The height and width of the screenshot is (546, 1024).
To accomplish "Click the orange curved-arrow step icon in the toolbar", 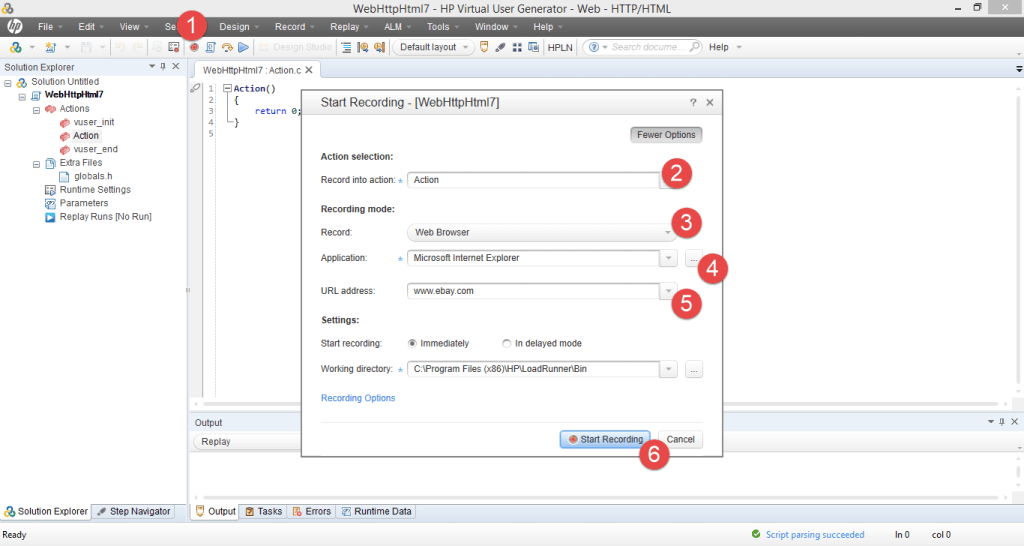I will click(x=227, y=47).
